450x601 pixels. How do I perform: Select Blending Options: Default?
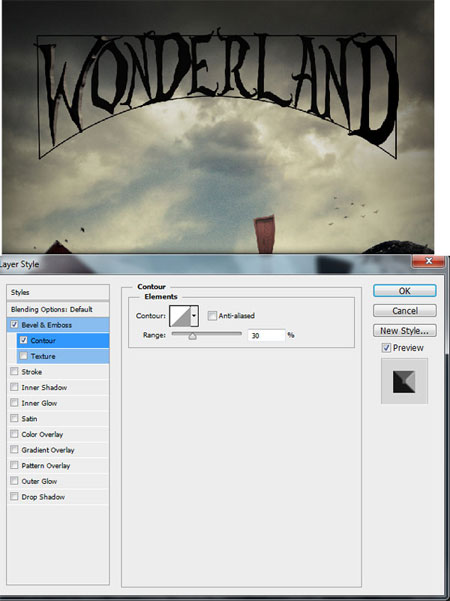click(x=58, y=309)
